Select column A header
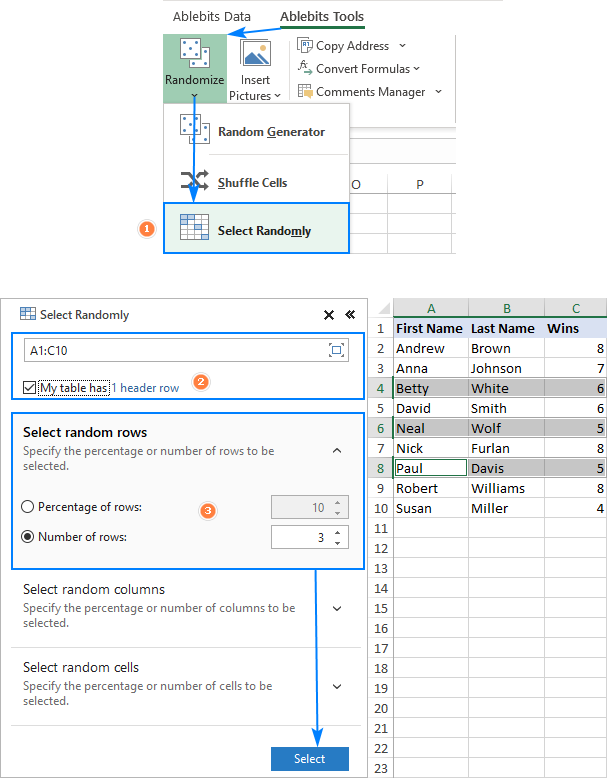This screenshot has height=778, width=607. point(431,308)
